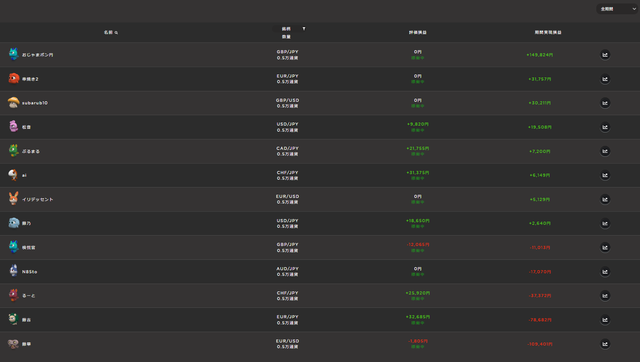Viewport: 640px width, 362px height.
Task: Open chart for the -11,013円 row
Action: 605,247
